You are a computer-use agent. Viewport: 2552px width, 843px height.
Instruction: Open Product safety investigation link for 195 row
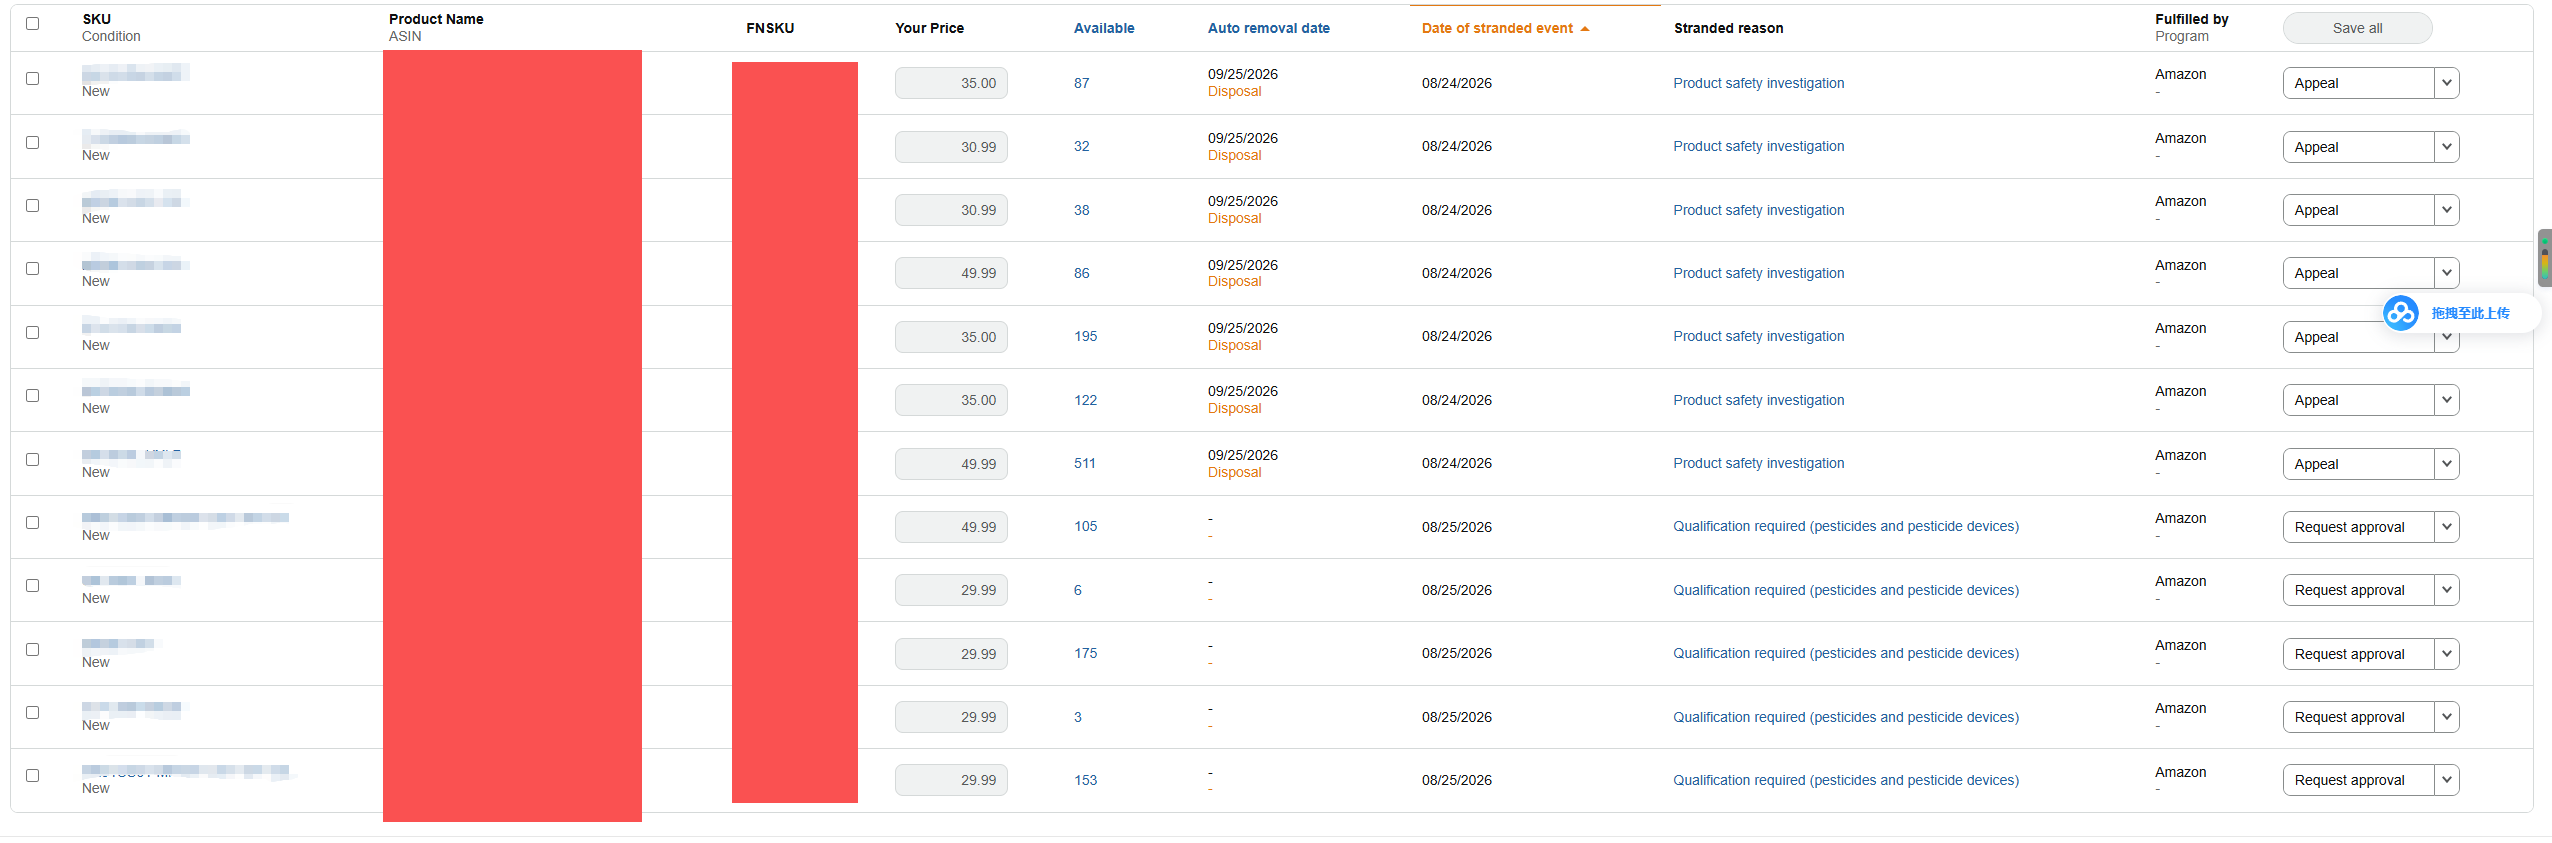(1758, 336)
